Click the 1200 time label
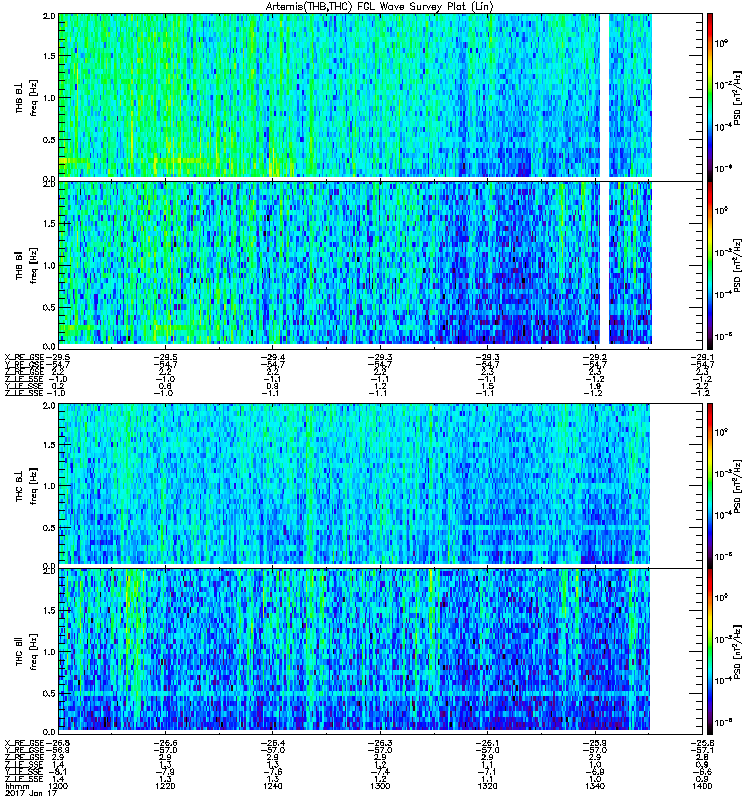 point(58,786)
